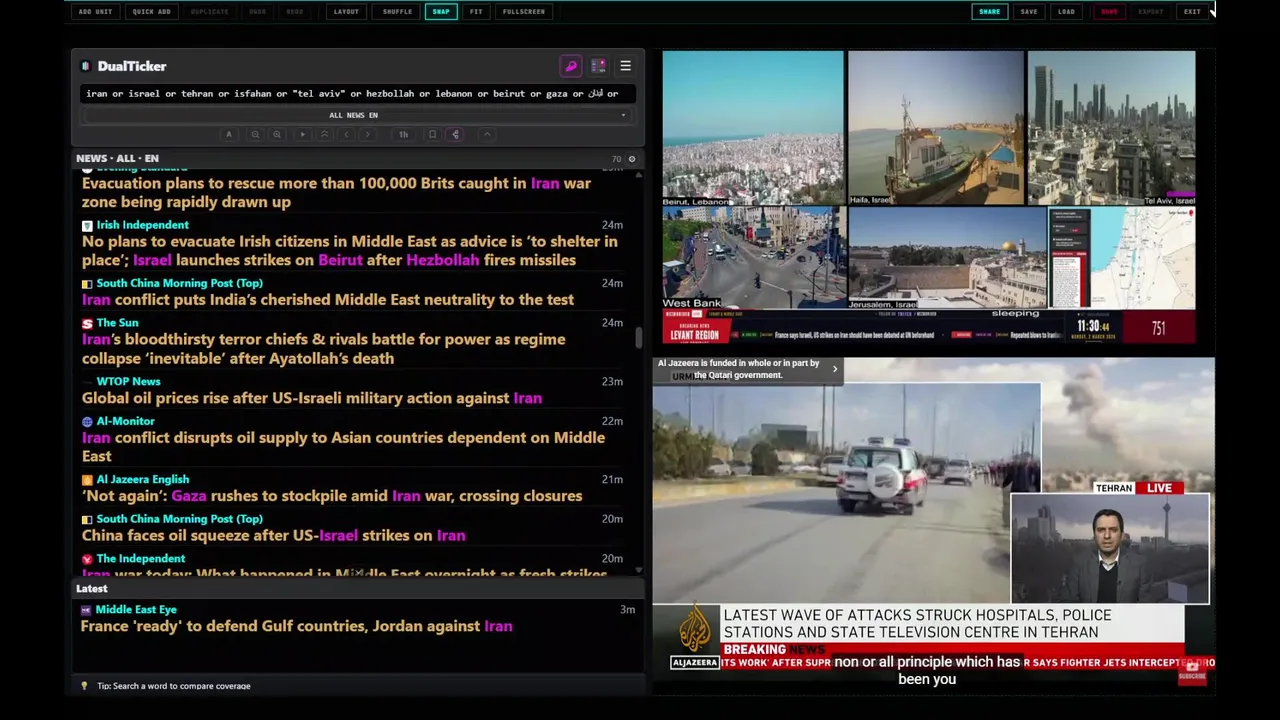This screenshot has width=1280, height=720.
Task: Click Al-Monitor source icon
Action: pyautogui.click(x=87, y=421)
